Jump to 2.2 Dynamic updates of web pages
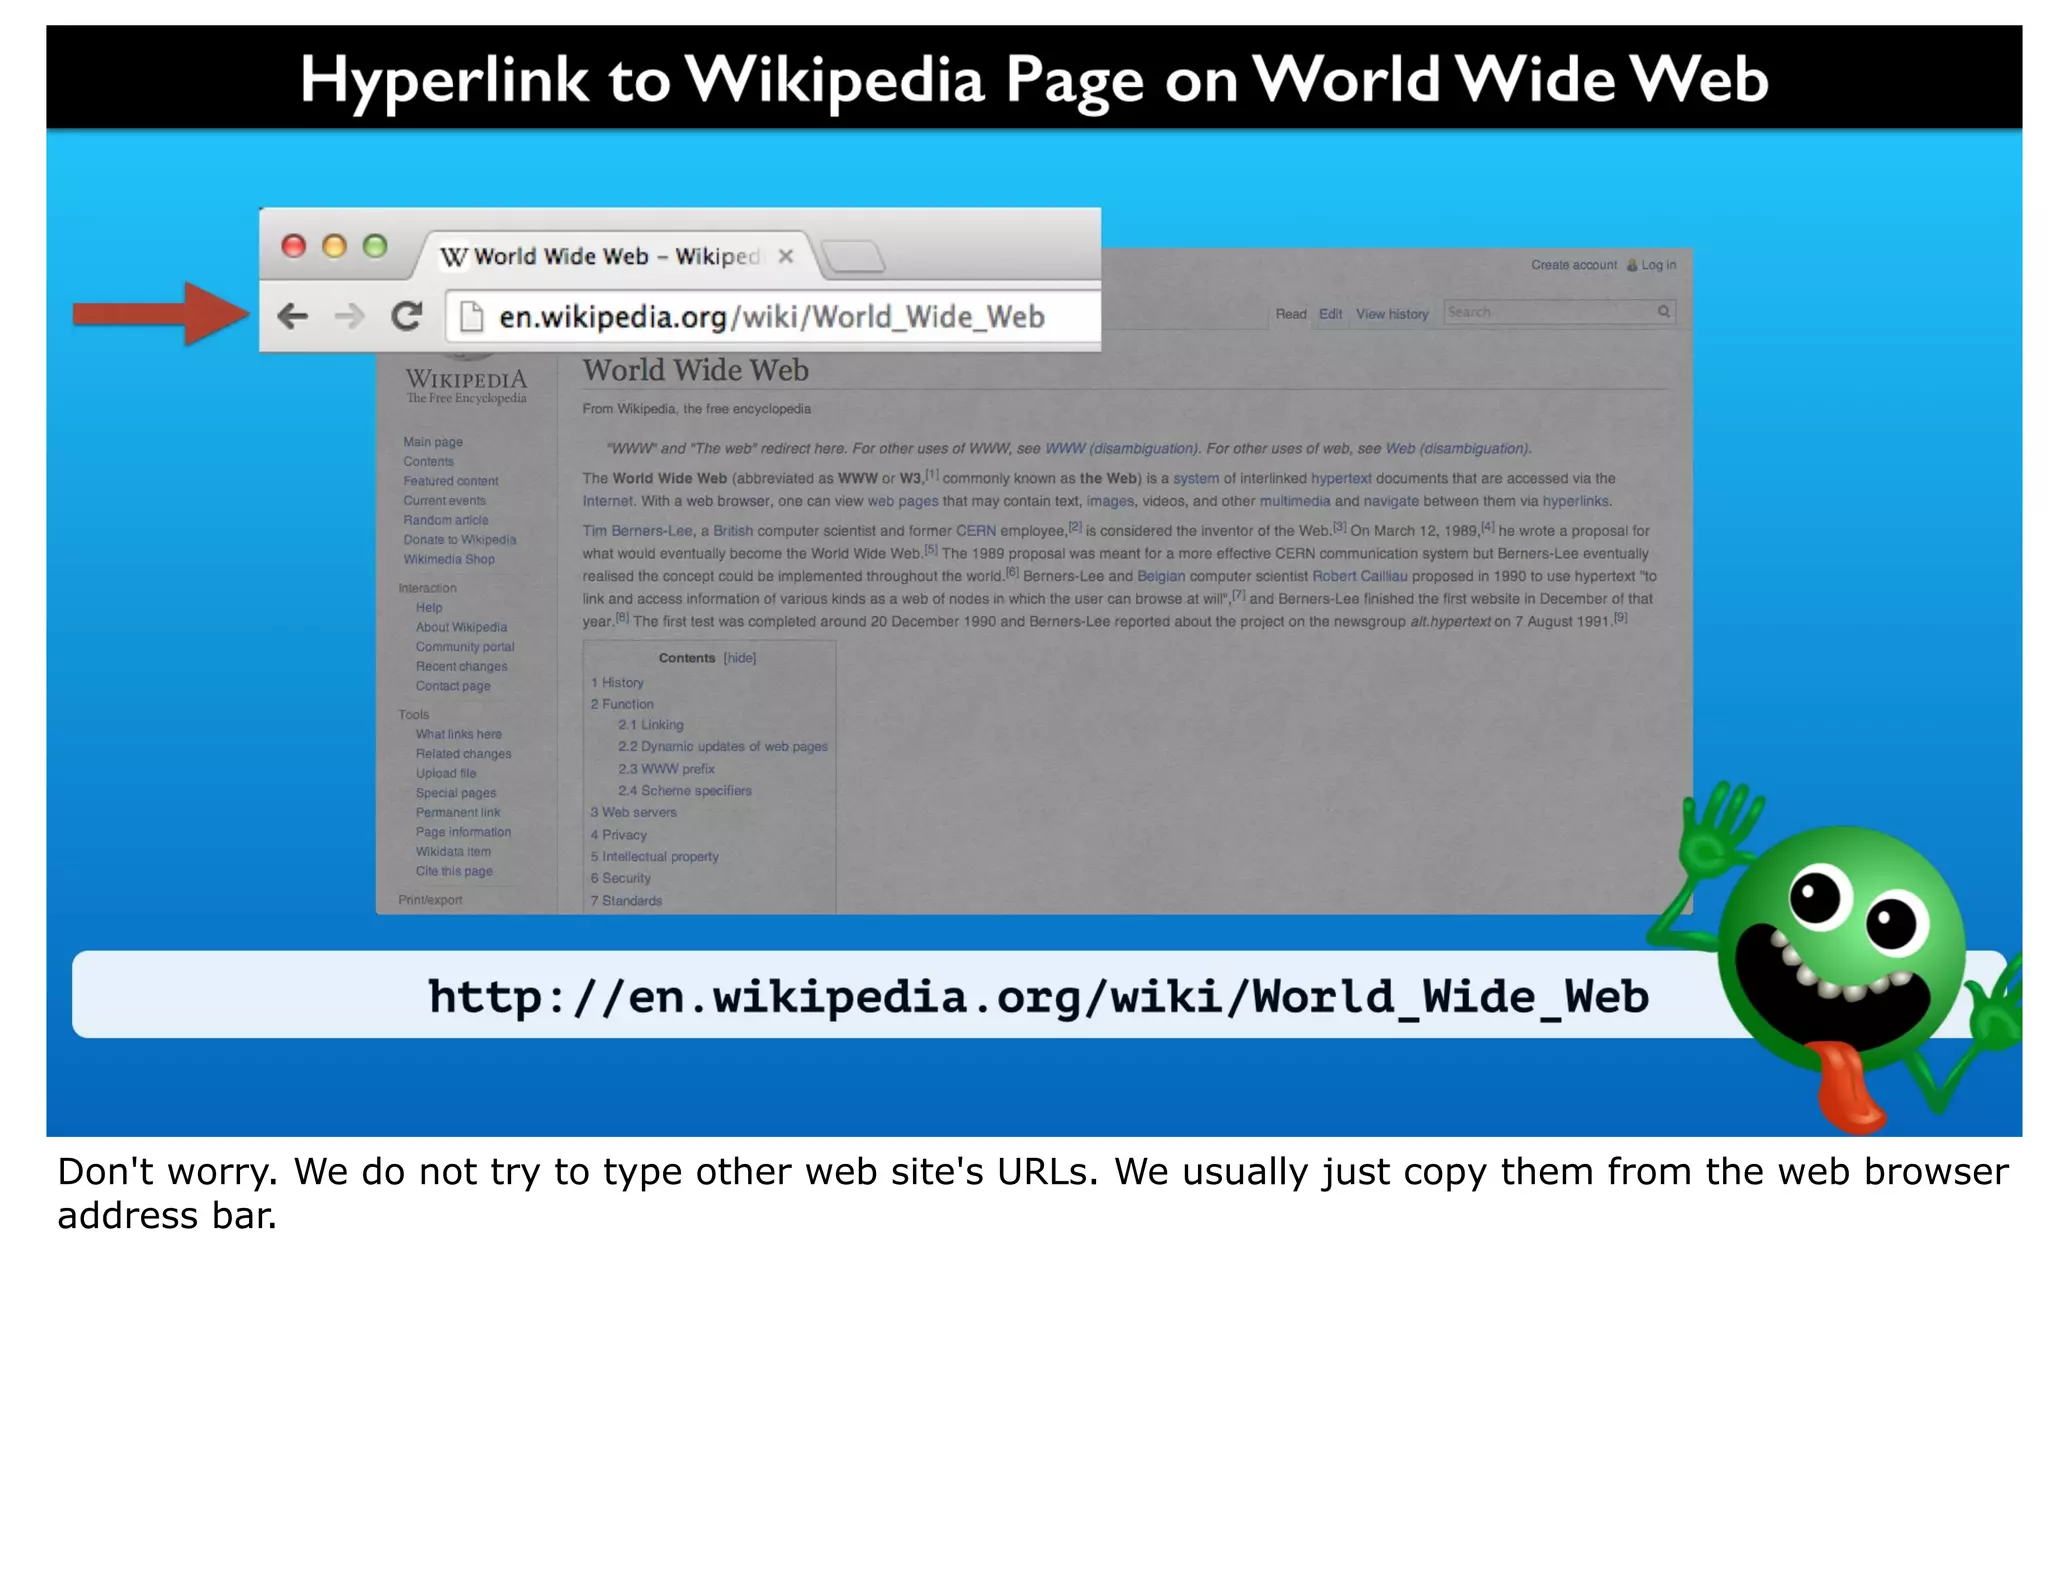 pos(723,747)
